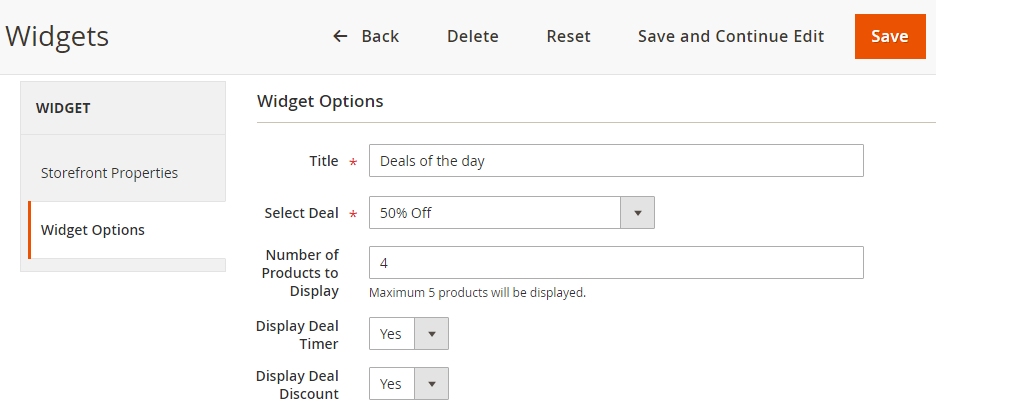
Task: Click the Yes value for Deal Timer
Action: pos(391,334)
